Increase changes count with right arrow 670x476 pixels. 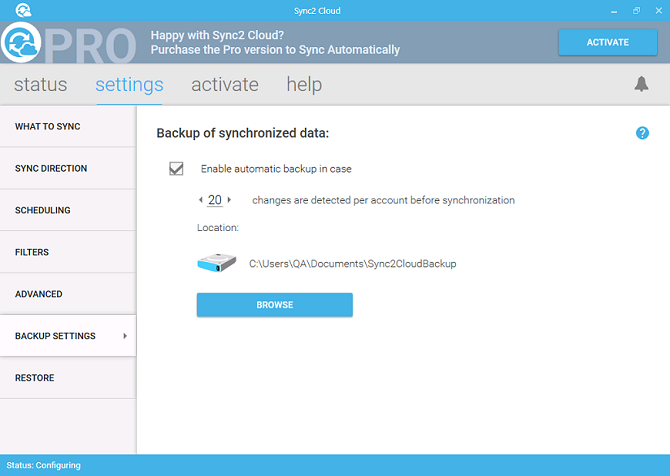229,200
